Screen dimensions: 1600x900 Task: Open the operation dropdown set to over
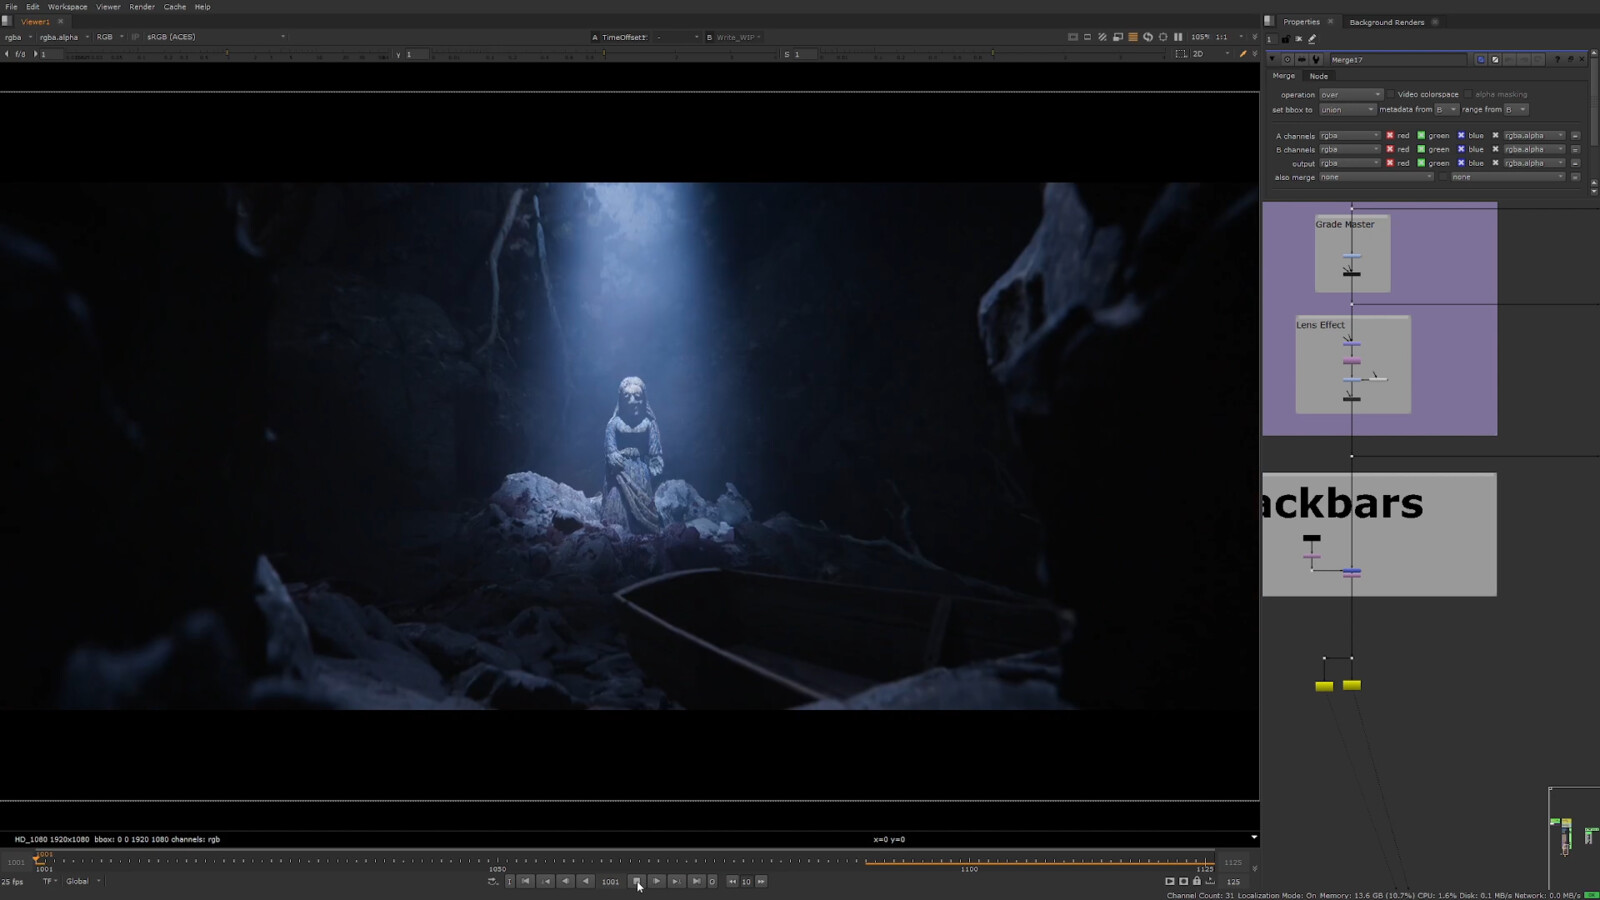click(x=1351, y=95)
